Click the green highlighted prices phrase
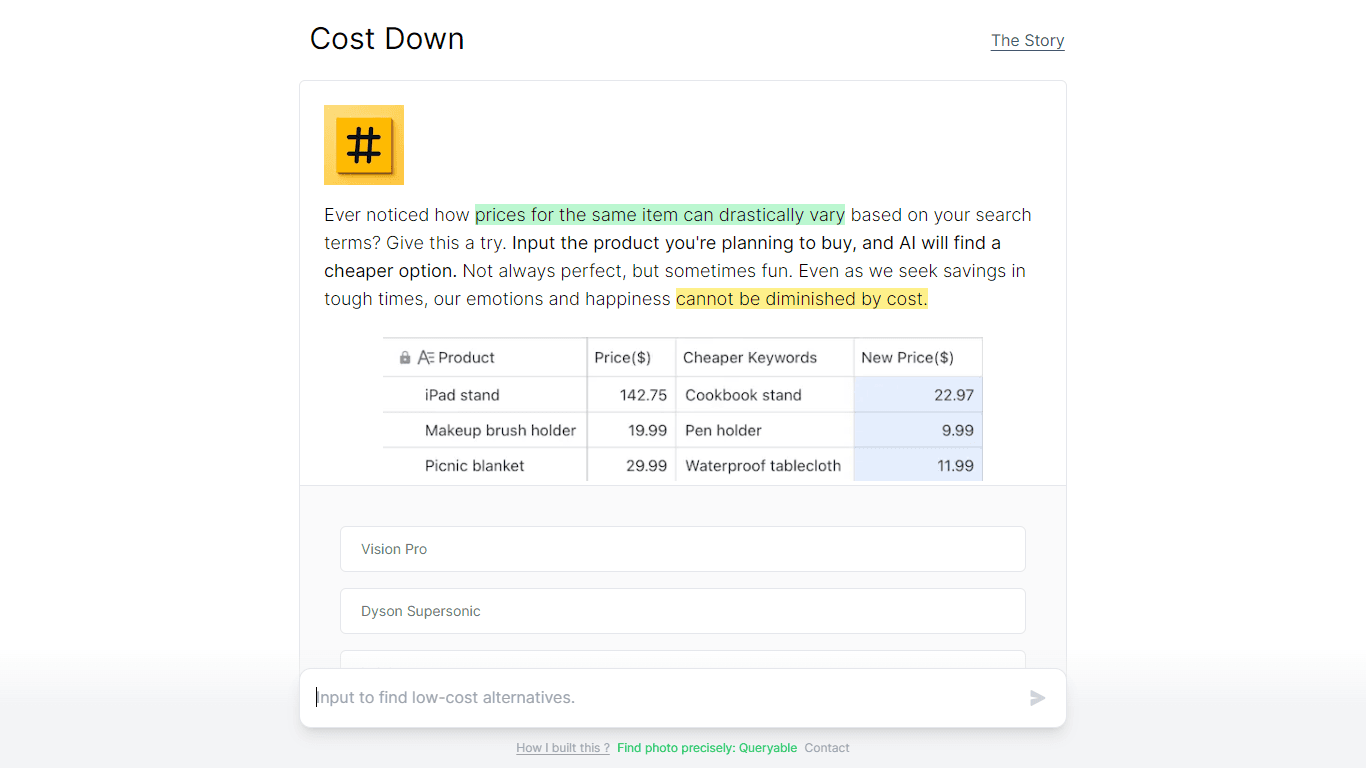1366x768 pixels. 660,215
